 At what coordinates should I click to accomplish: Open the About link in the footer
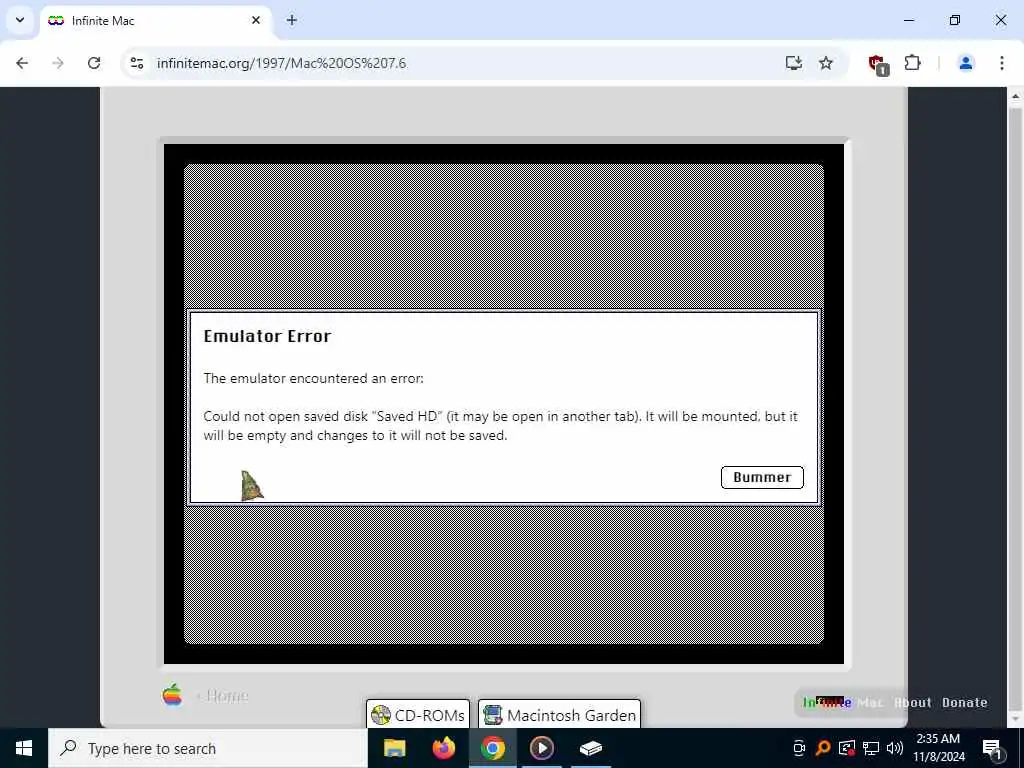[913, 703]
